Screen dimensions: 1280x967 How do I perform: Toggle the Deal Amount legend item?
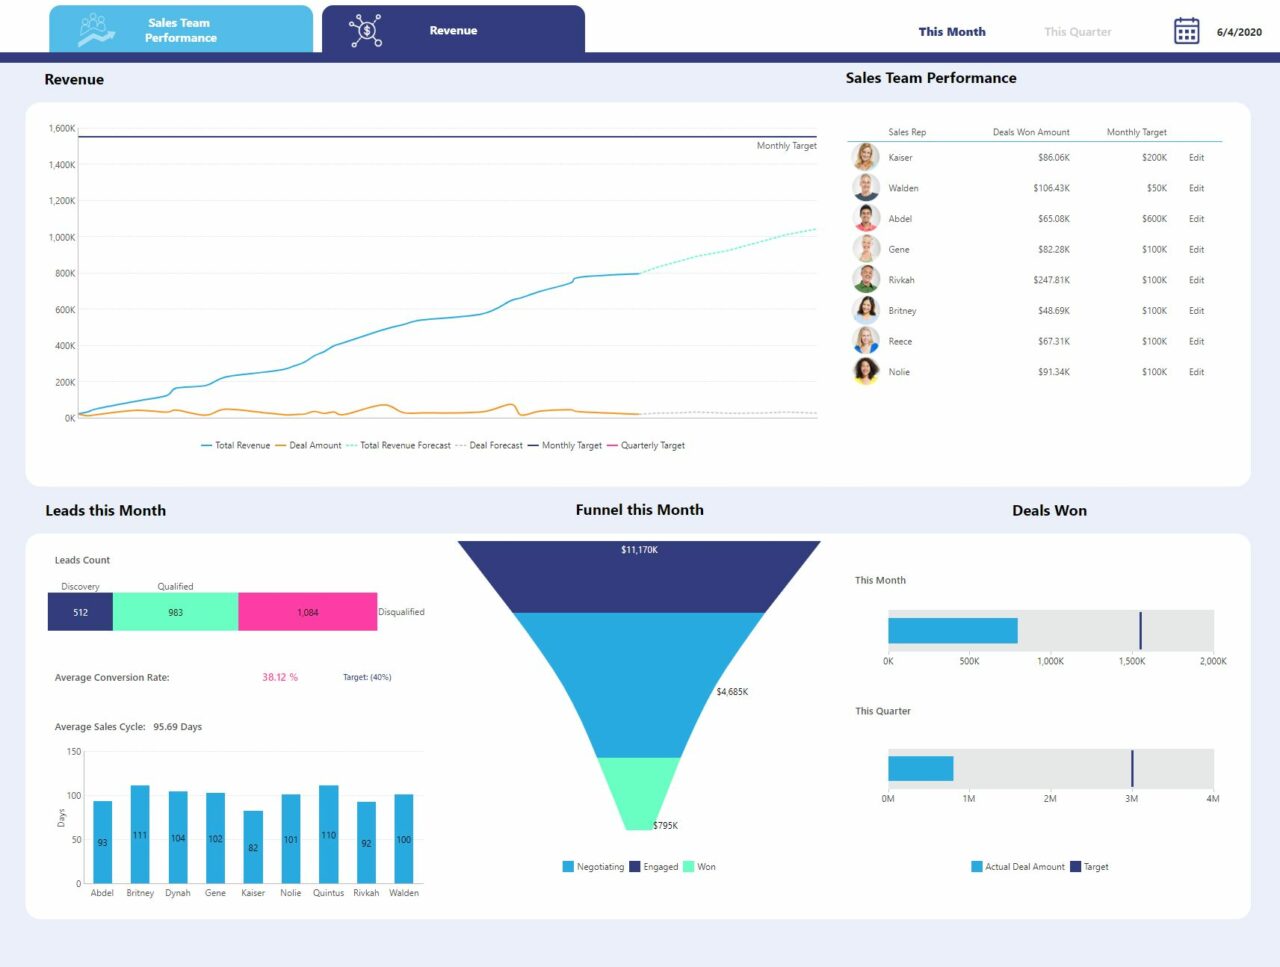(x=312, y=445)
